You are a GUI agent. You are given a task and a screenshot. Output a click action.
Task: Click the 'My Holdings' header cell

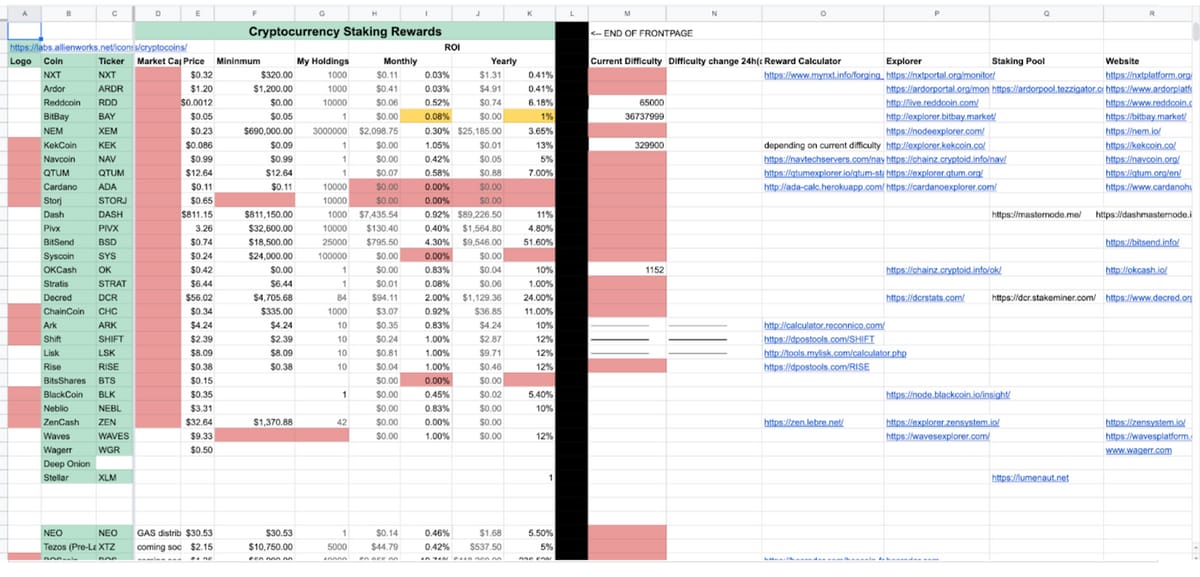pos(322,61)
